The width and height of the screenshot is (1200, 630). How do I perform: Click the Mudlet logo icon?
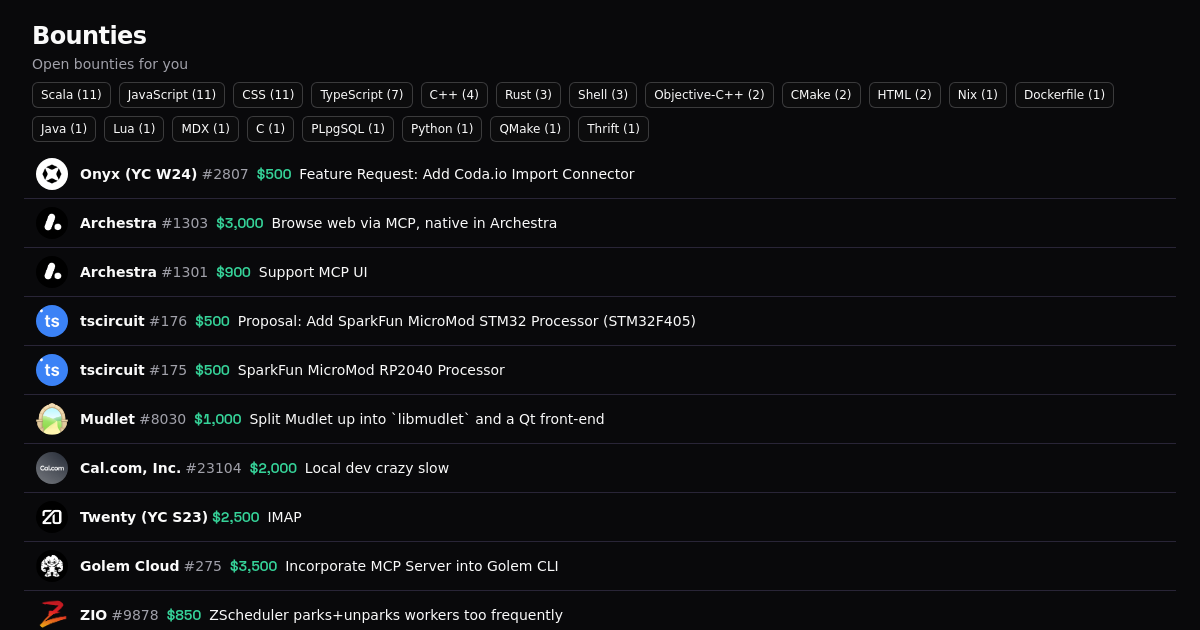[x=52, y=419]
